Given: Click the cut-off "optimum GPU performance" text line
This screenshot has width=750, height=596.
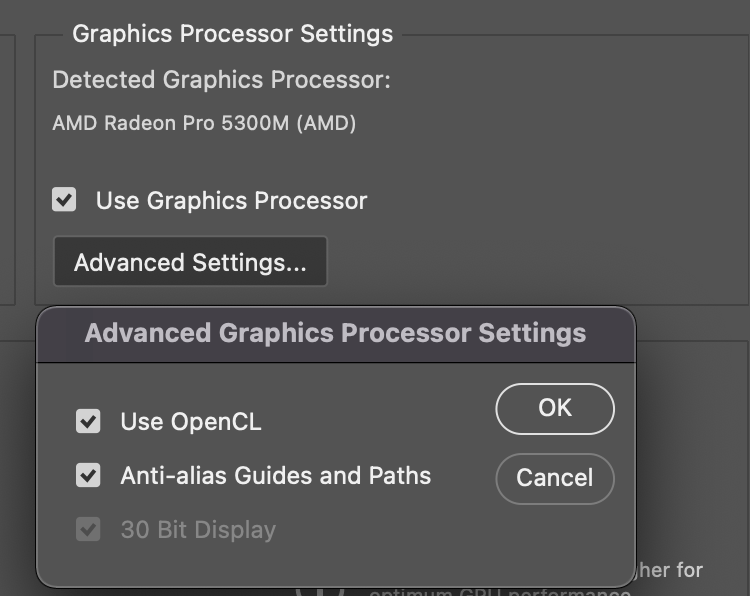Looking at the screenshot, I should click(500, 590).
